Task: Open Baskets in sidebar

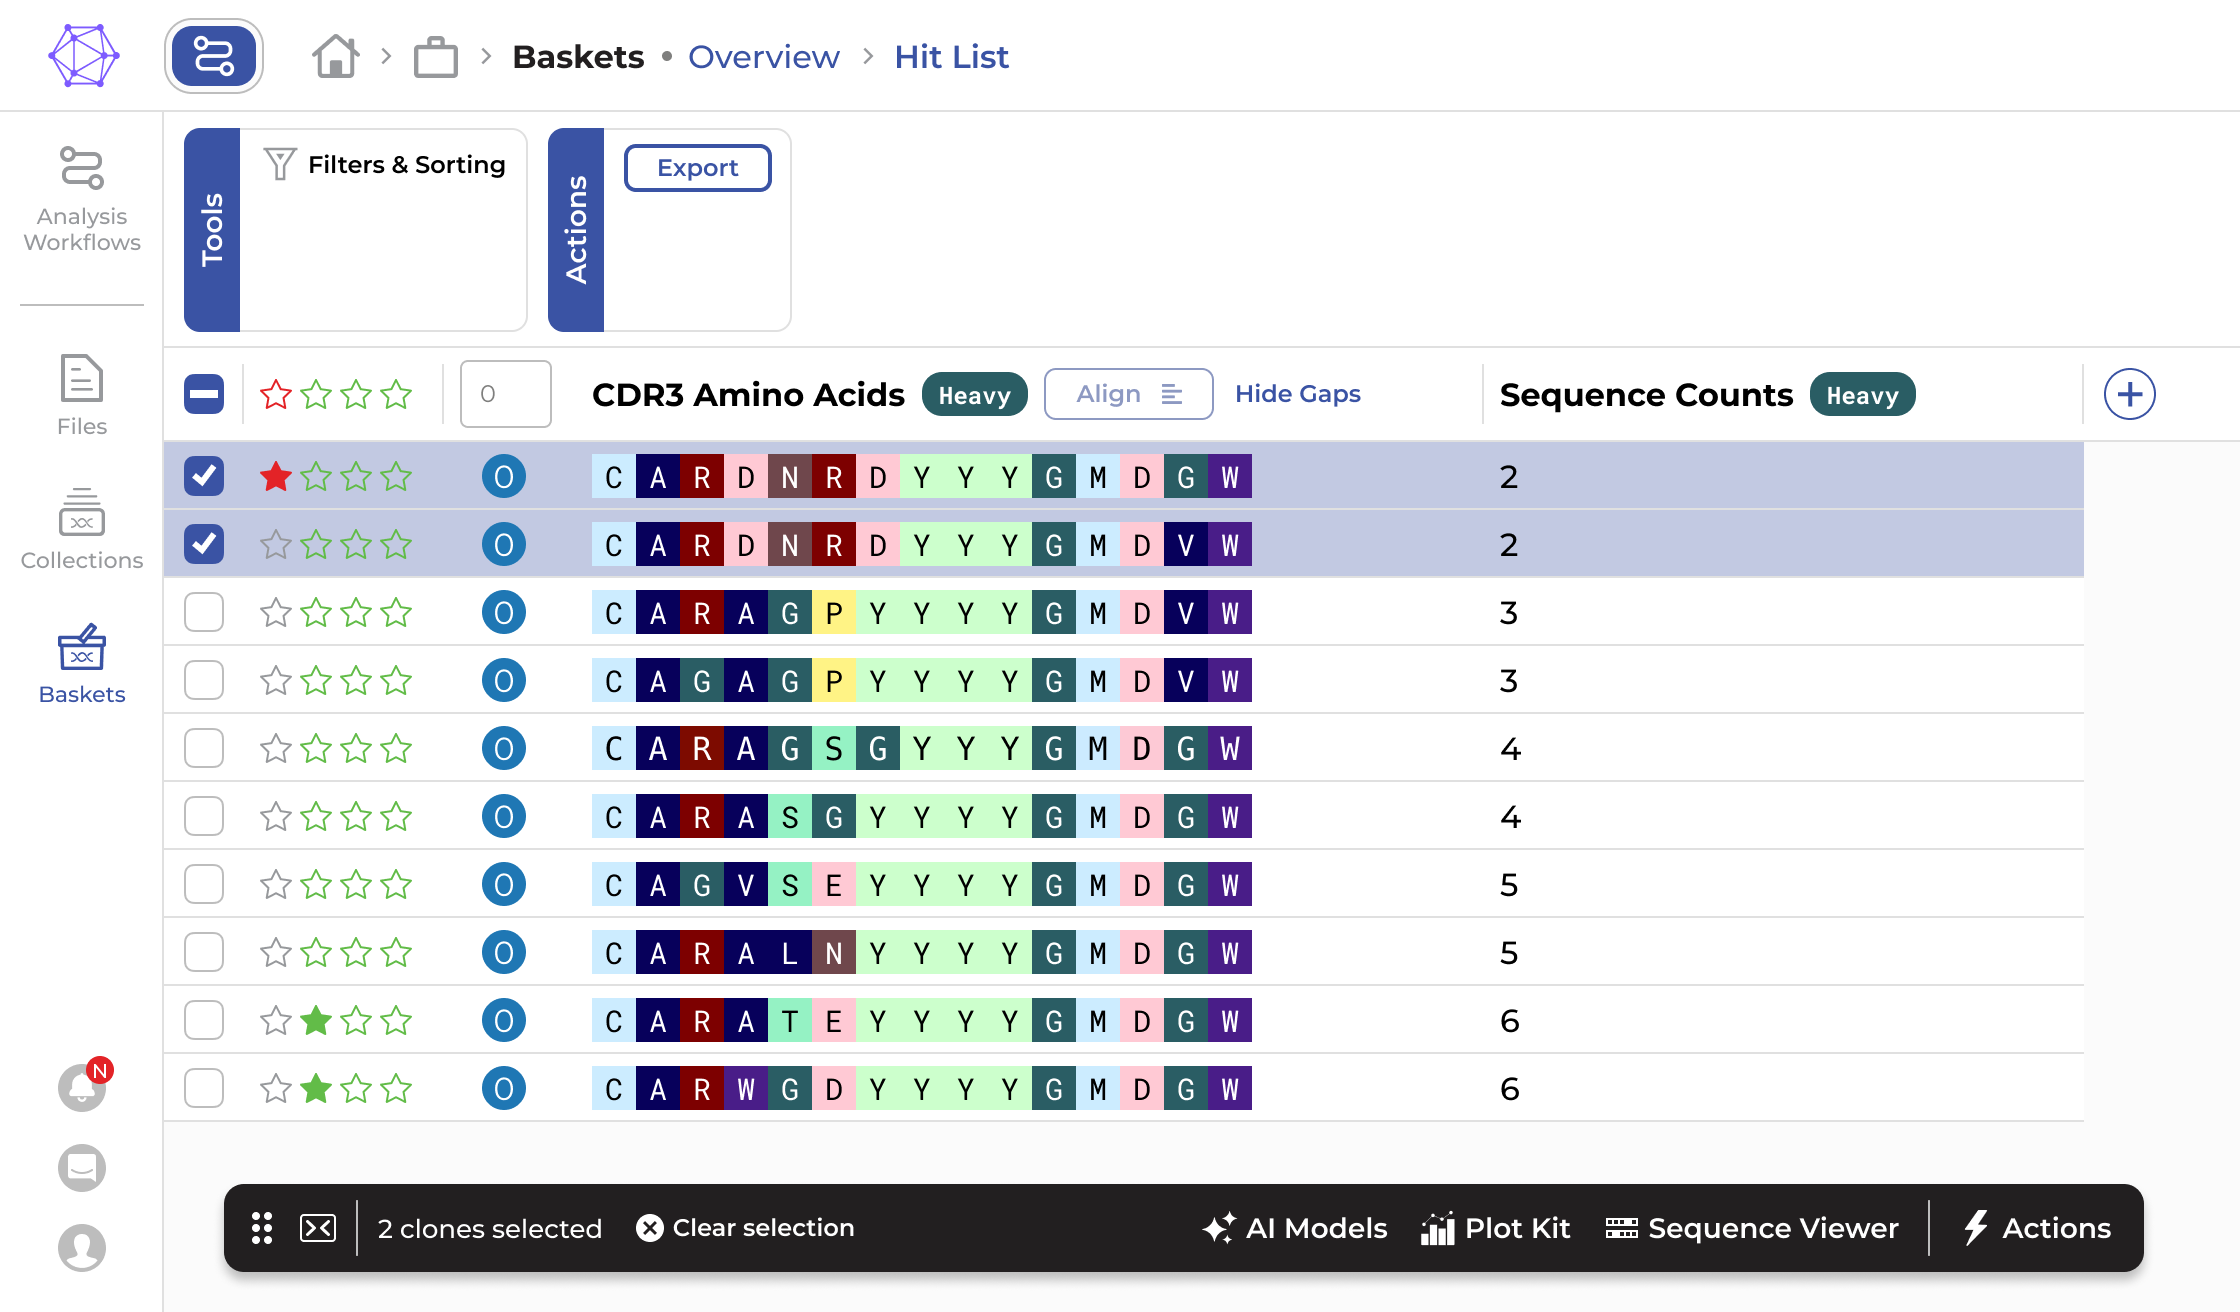Action: coord(82,664)
